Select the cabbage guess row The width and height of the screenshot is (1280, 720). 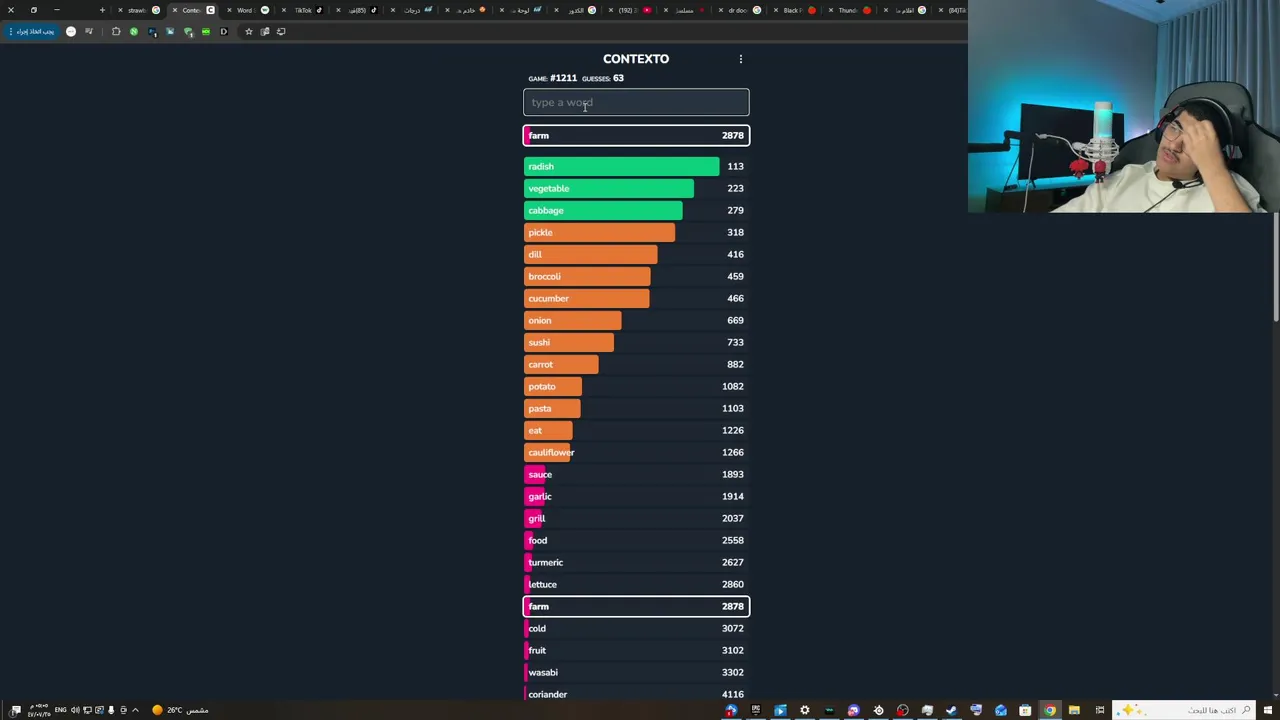(x=636, y=210)
